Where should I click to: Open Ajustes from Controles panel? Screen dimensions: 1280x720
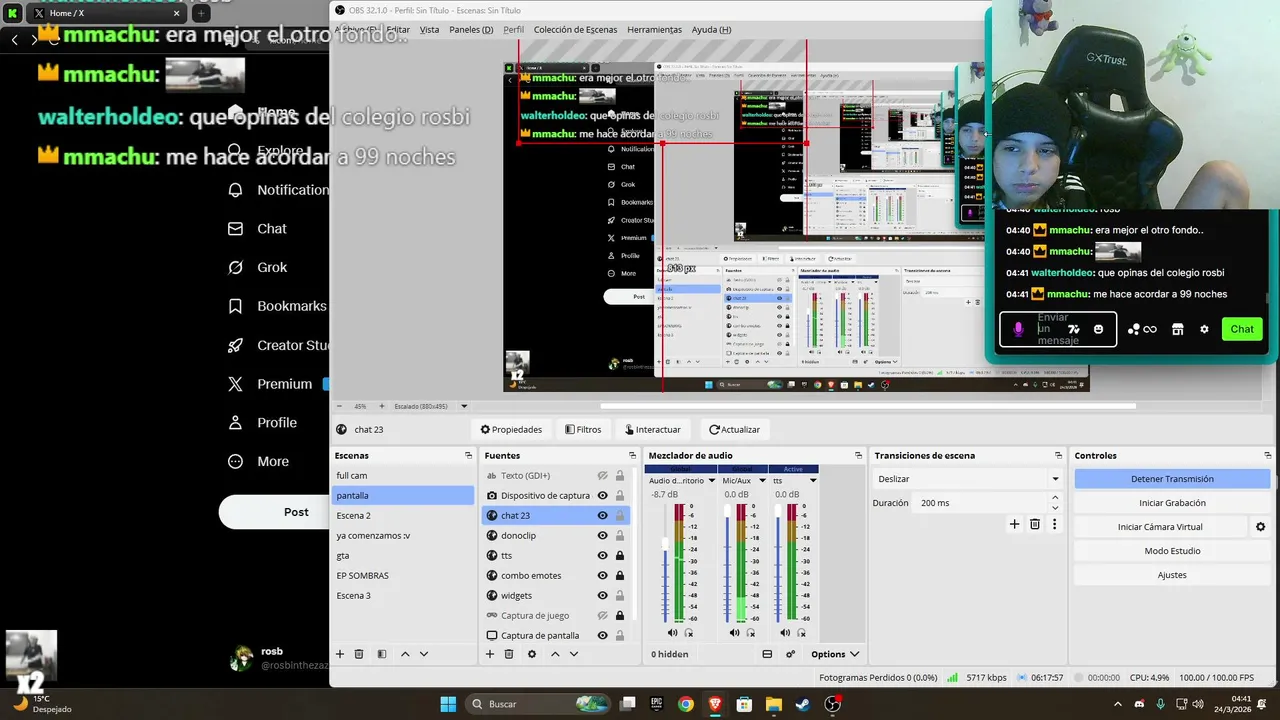[x=1172, y=575]
